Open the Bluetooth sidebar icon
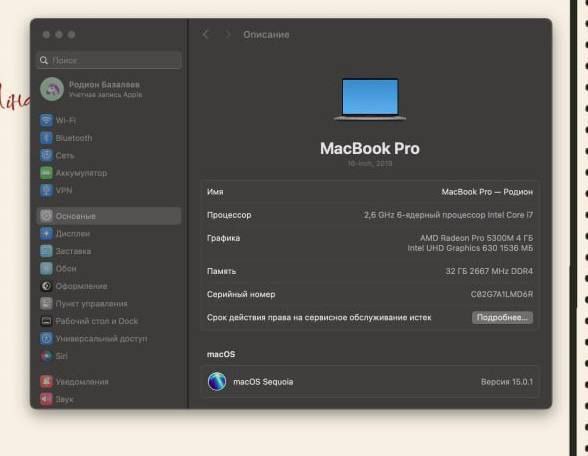 point(46,138)
